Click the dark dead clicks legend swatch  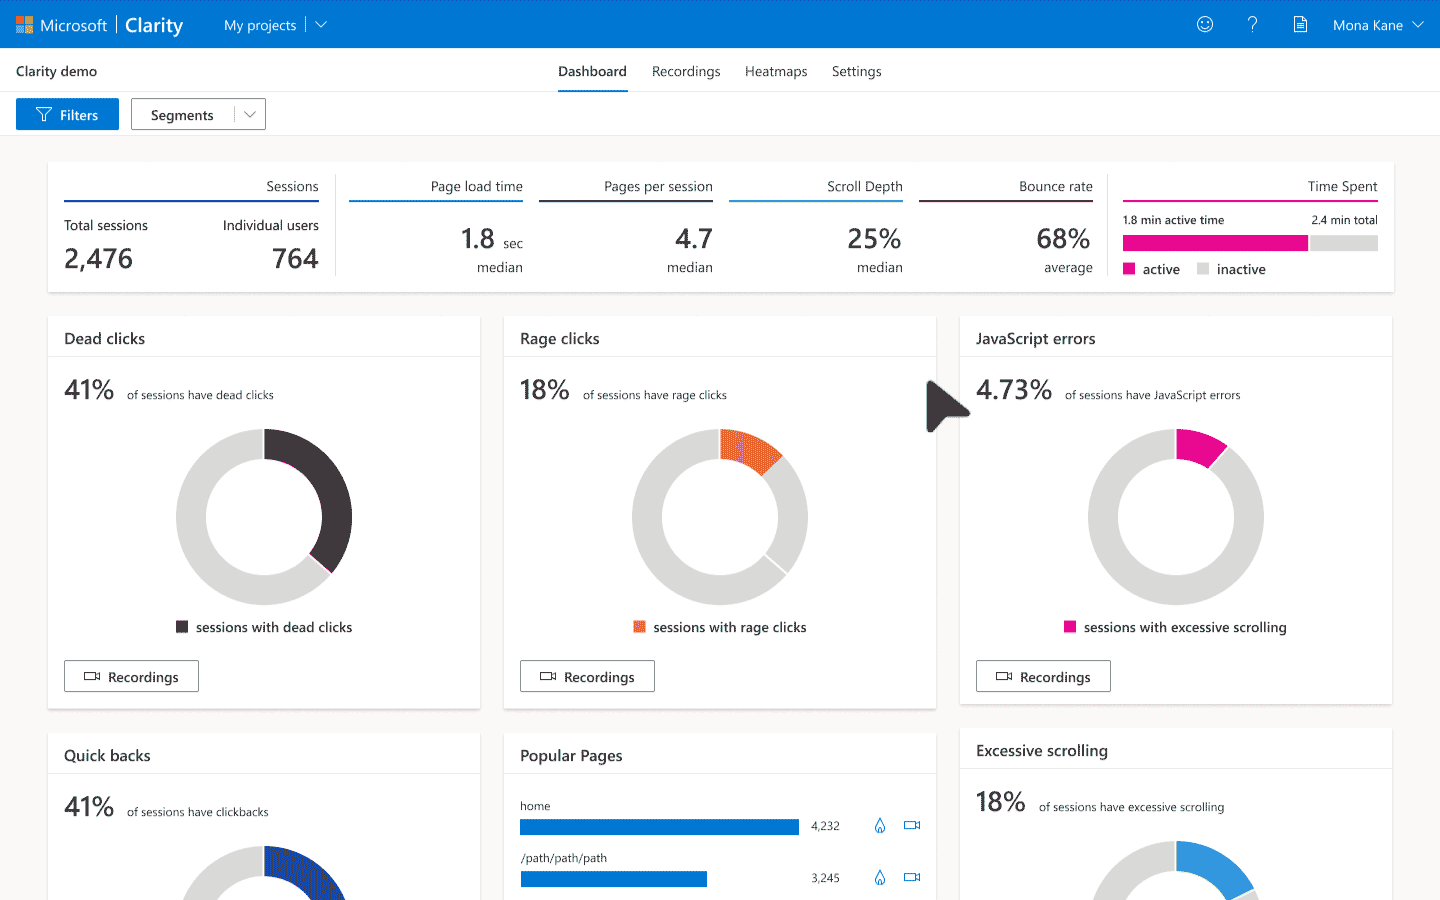[182, 627]
